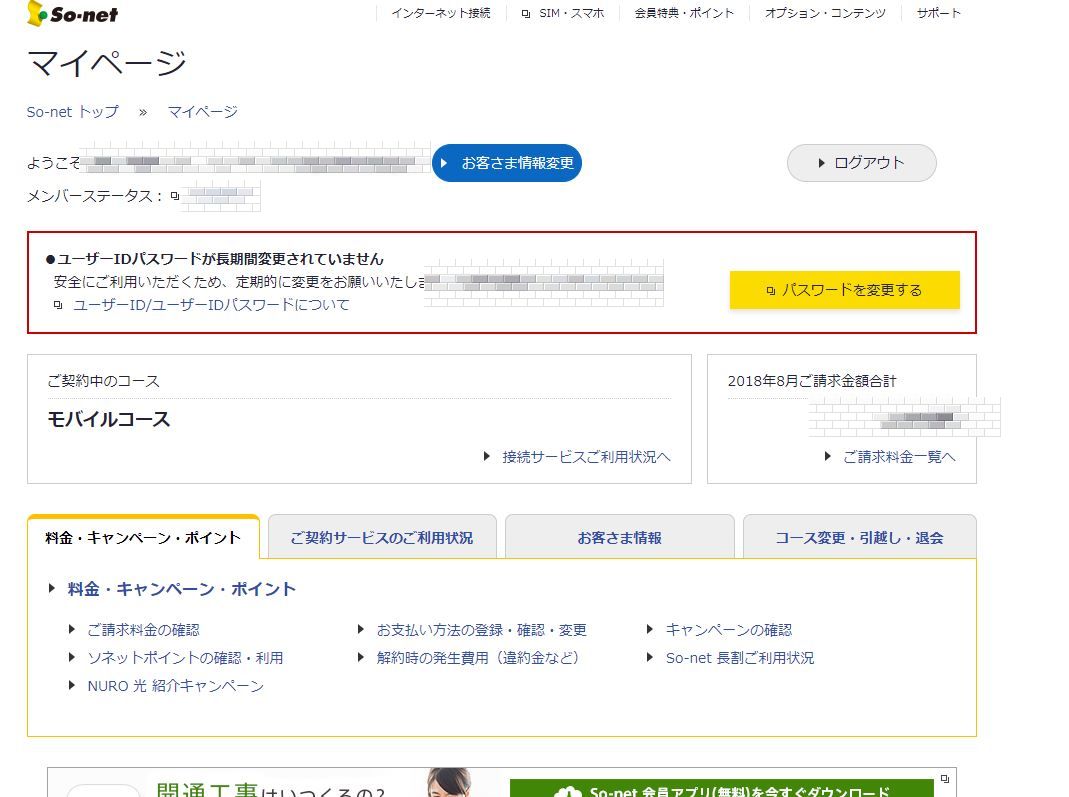
Task: Open ソネットポイントの確認・利用
Action: click(185, 658)
